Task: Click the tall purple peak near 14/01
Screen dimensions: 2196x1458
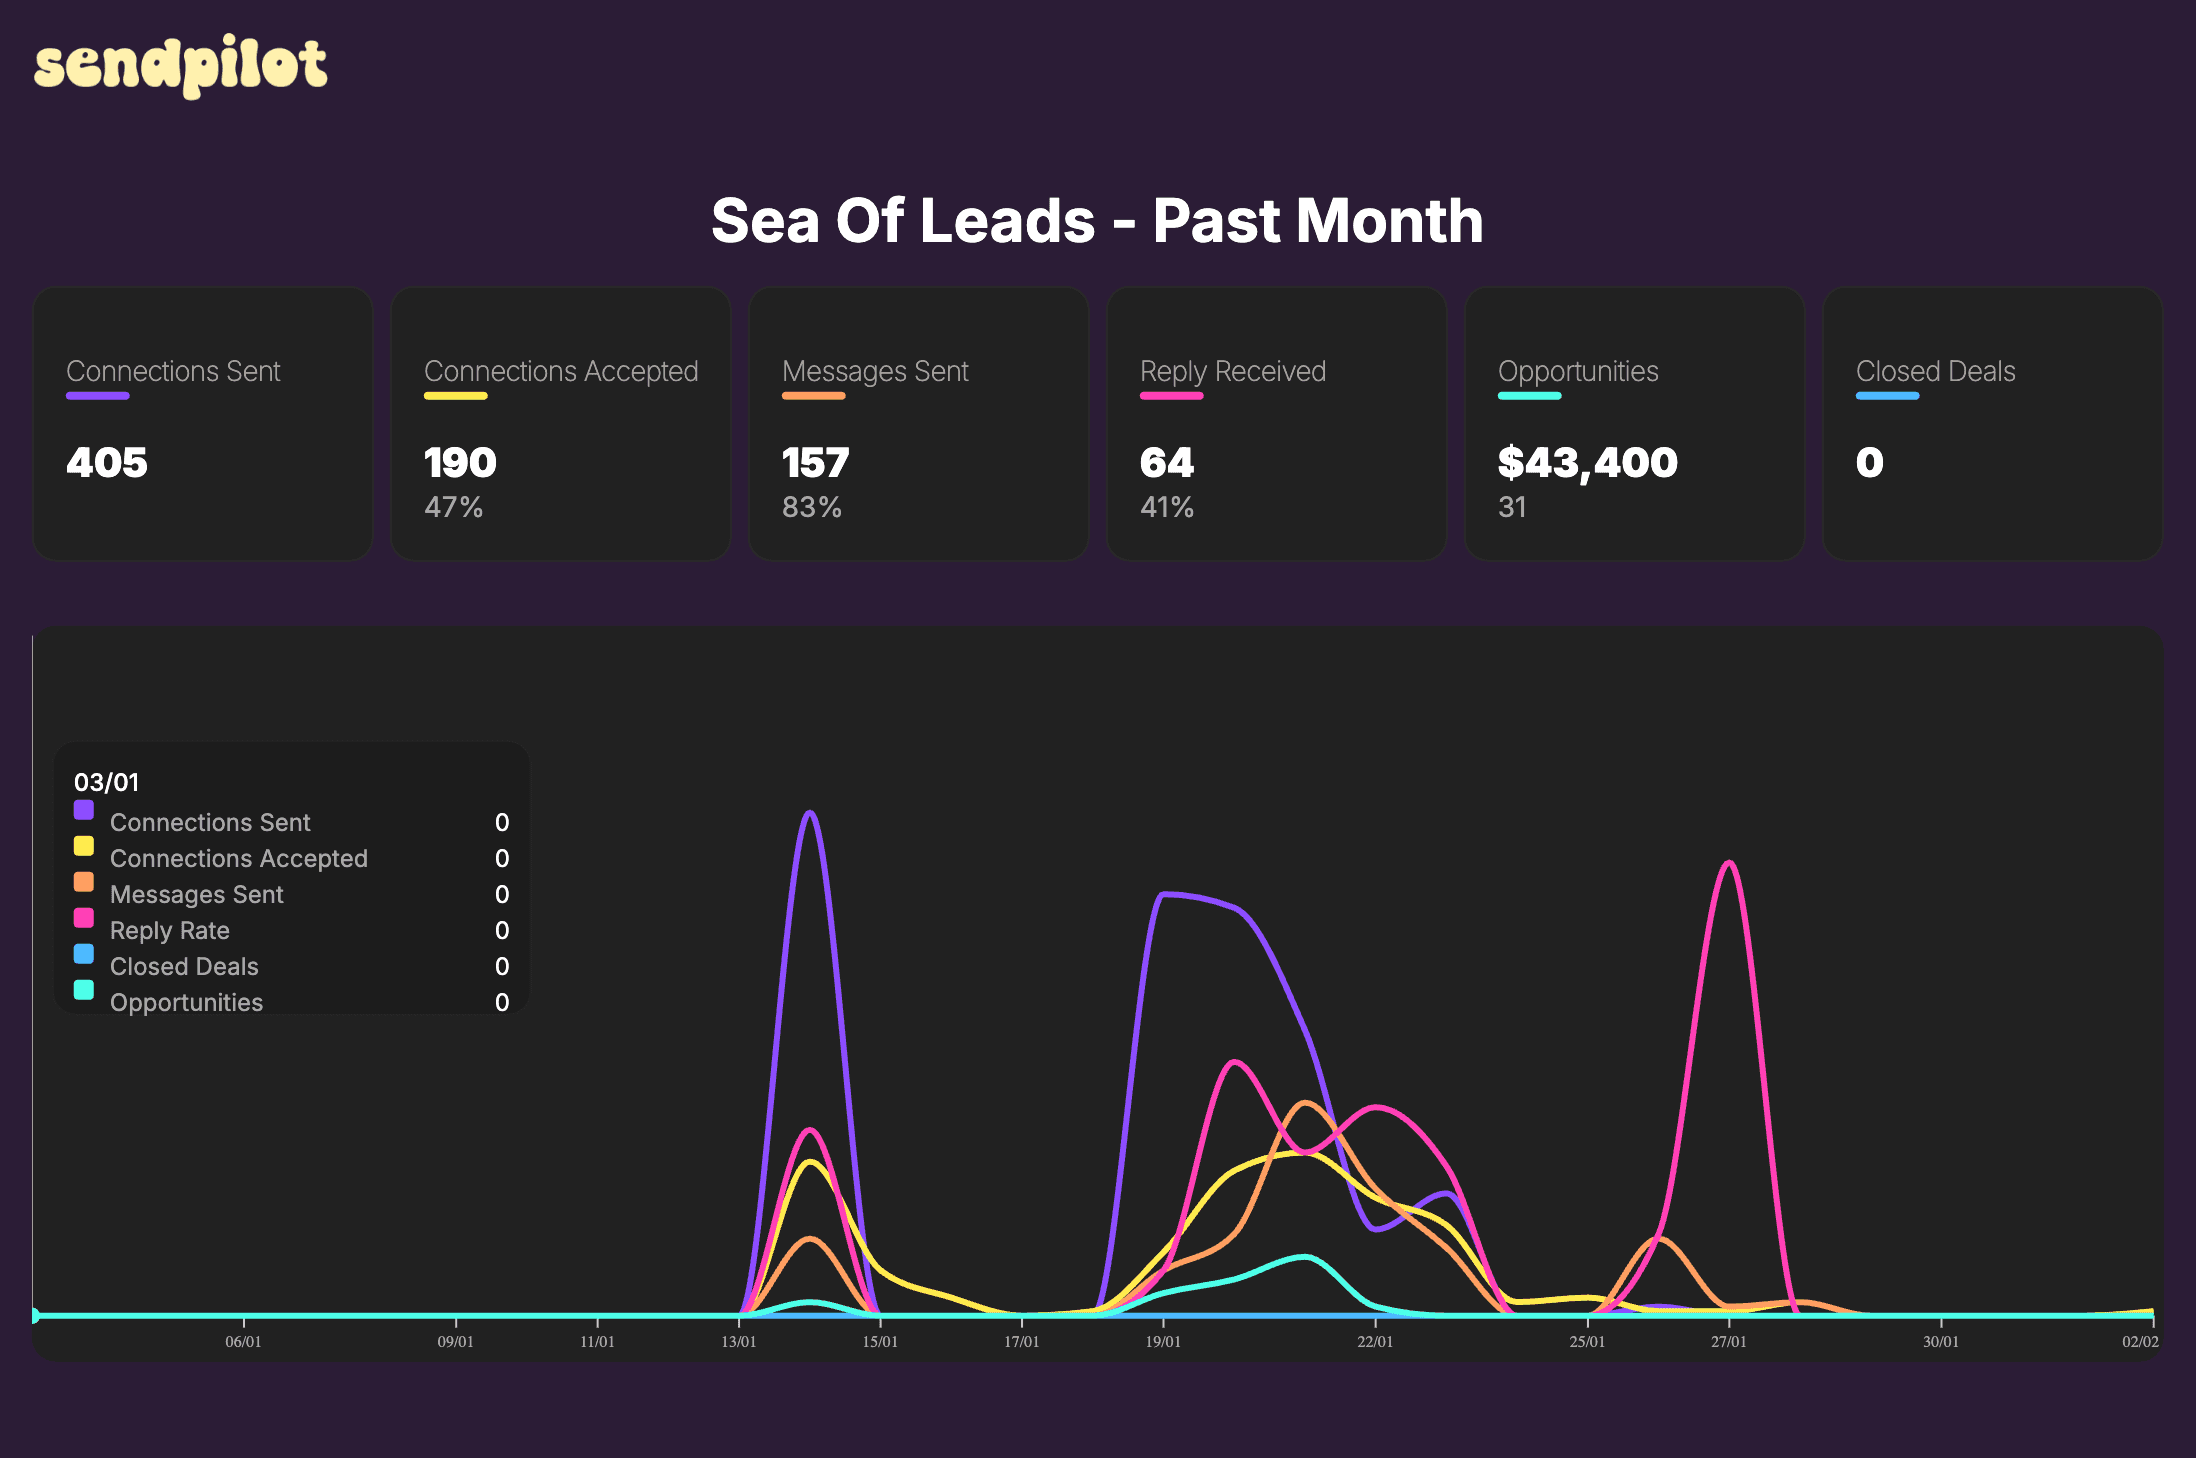Action: click(810, 815)
